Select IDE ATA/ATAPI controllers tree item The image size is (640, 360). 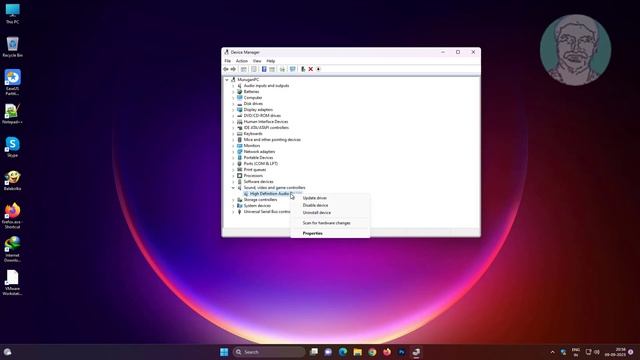point(266,128)
